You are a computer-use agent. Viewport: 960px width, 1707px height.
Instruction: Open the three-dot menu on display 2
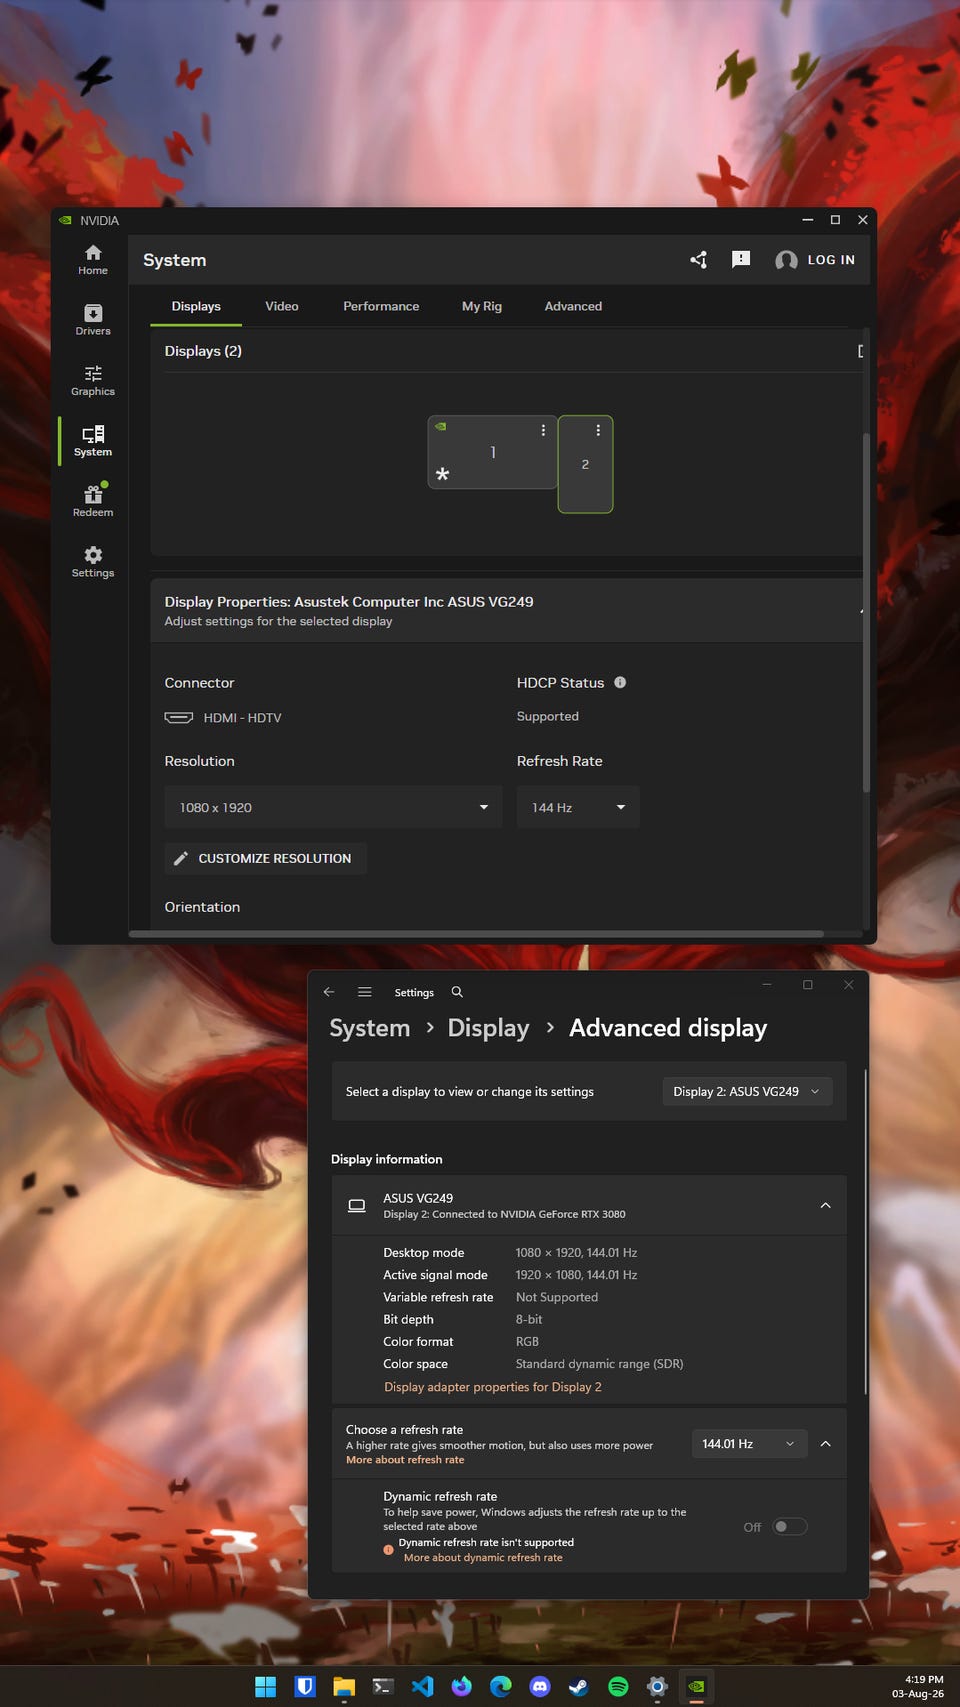(x=598, y=430)
